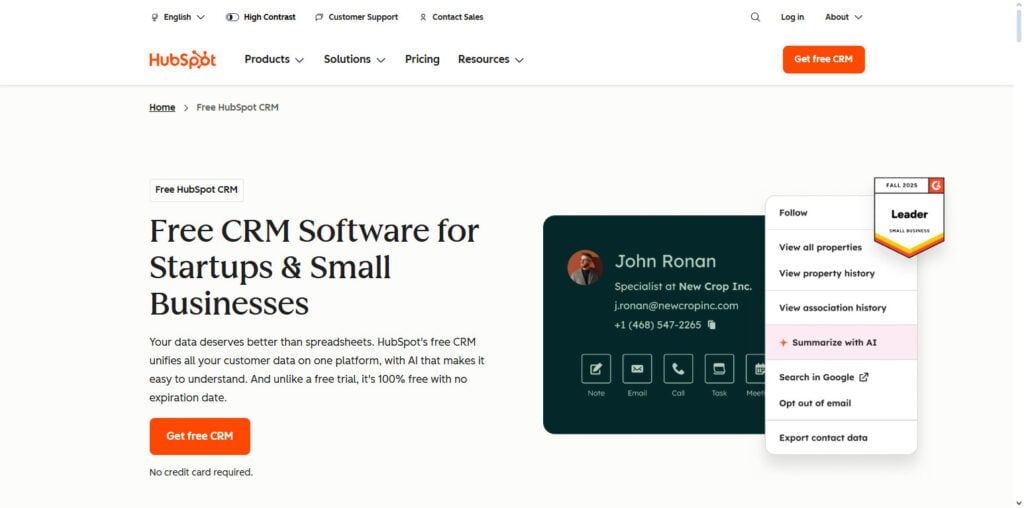The width and height of the screenshot is (1024, 508).
Task: Click the Email icon on contact card
Action: click(637, 369)
